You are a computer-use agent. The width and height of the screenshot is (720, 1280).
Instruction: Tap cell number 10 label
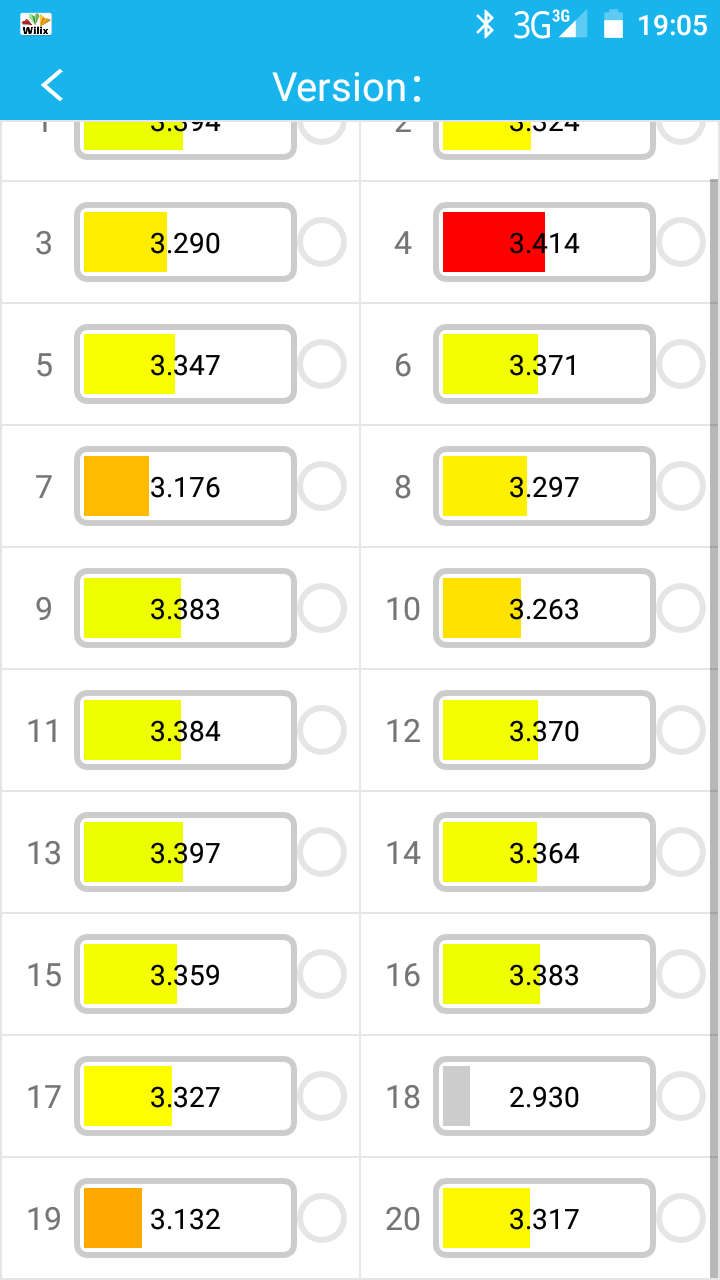click(x=403, y=609)
